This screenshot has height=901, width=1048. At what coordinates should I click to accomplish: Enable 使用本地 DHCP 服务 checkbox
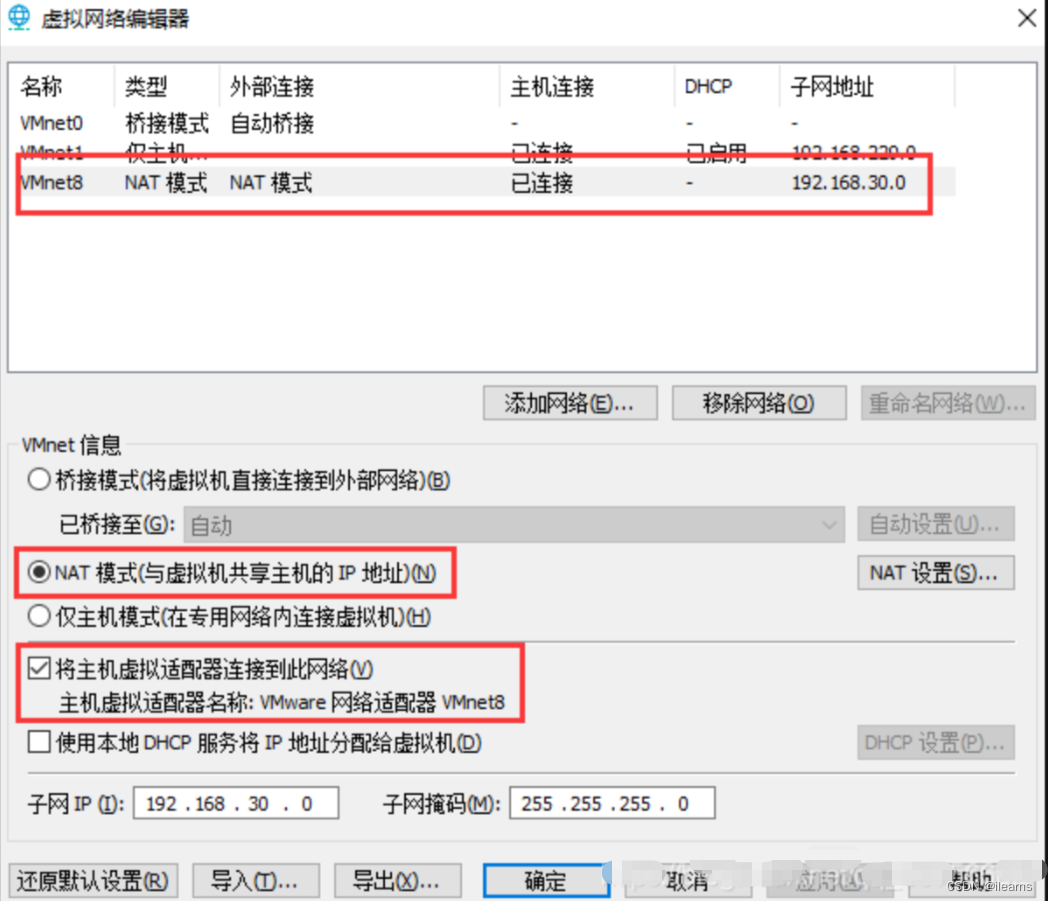click(x=39, y=742)
